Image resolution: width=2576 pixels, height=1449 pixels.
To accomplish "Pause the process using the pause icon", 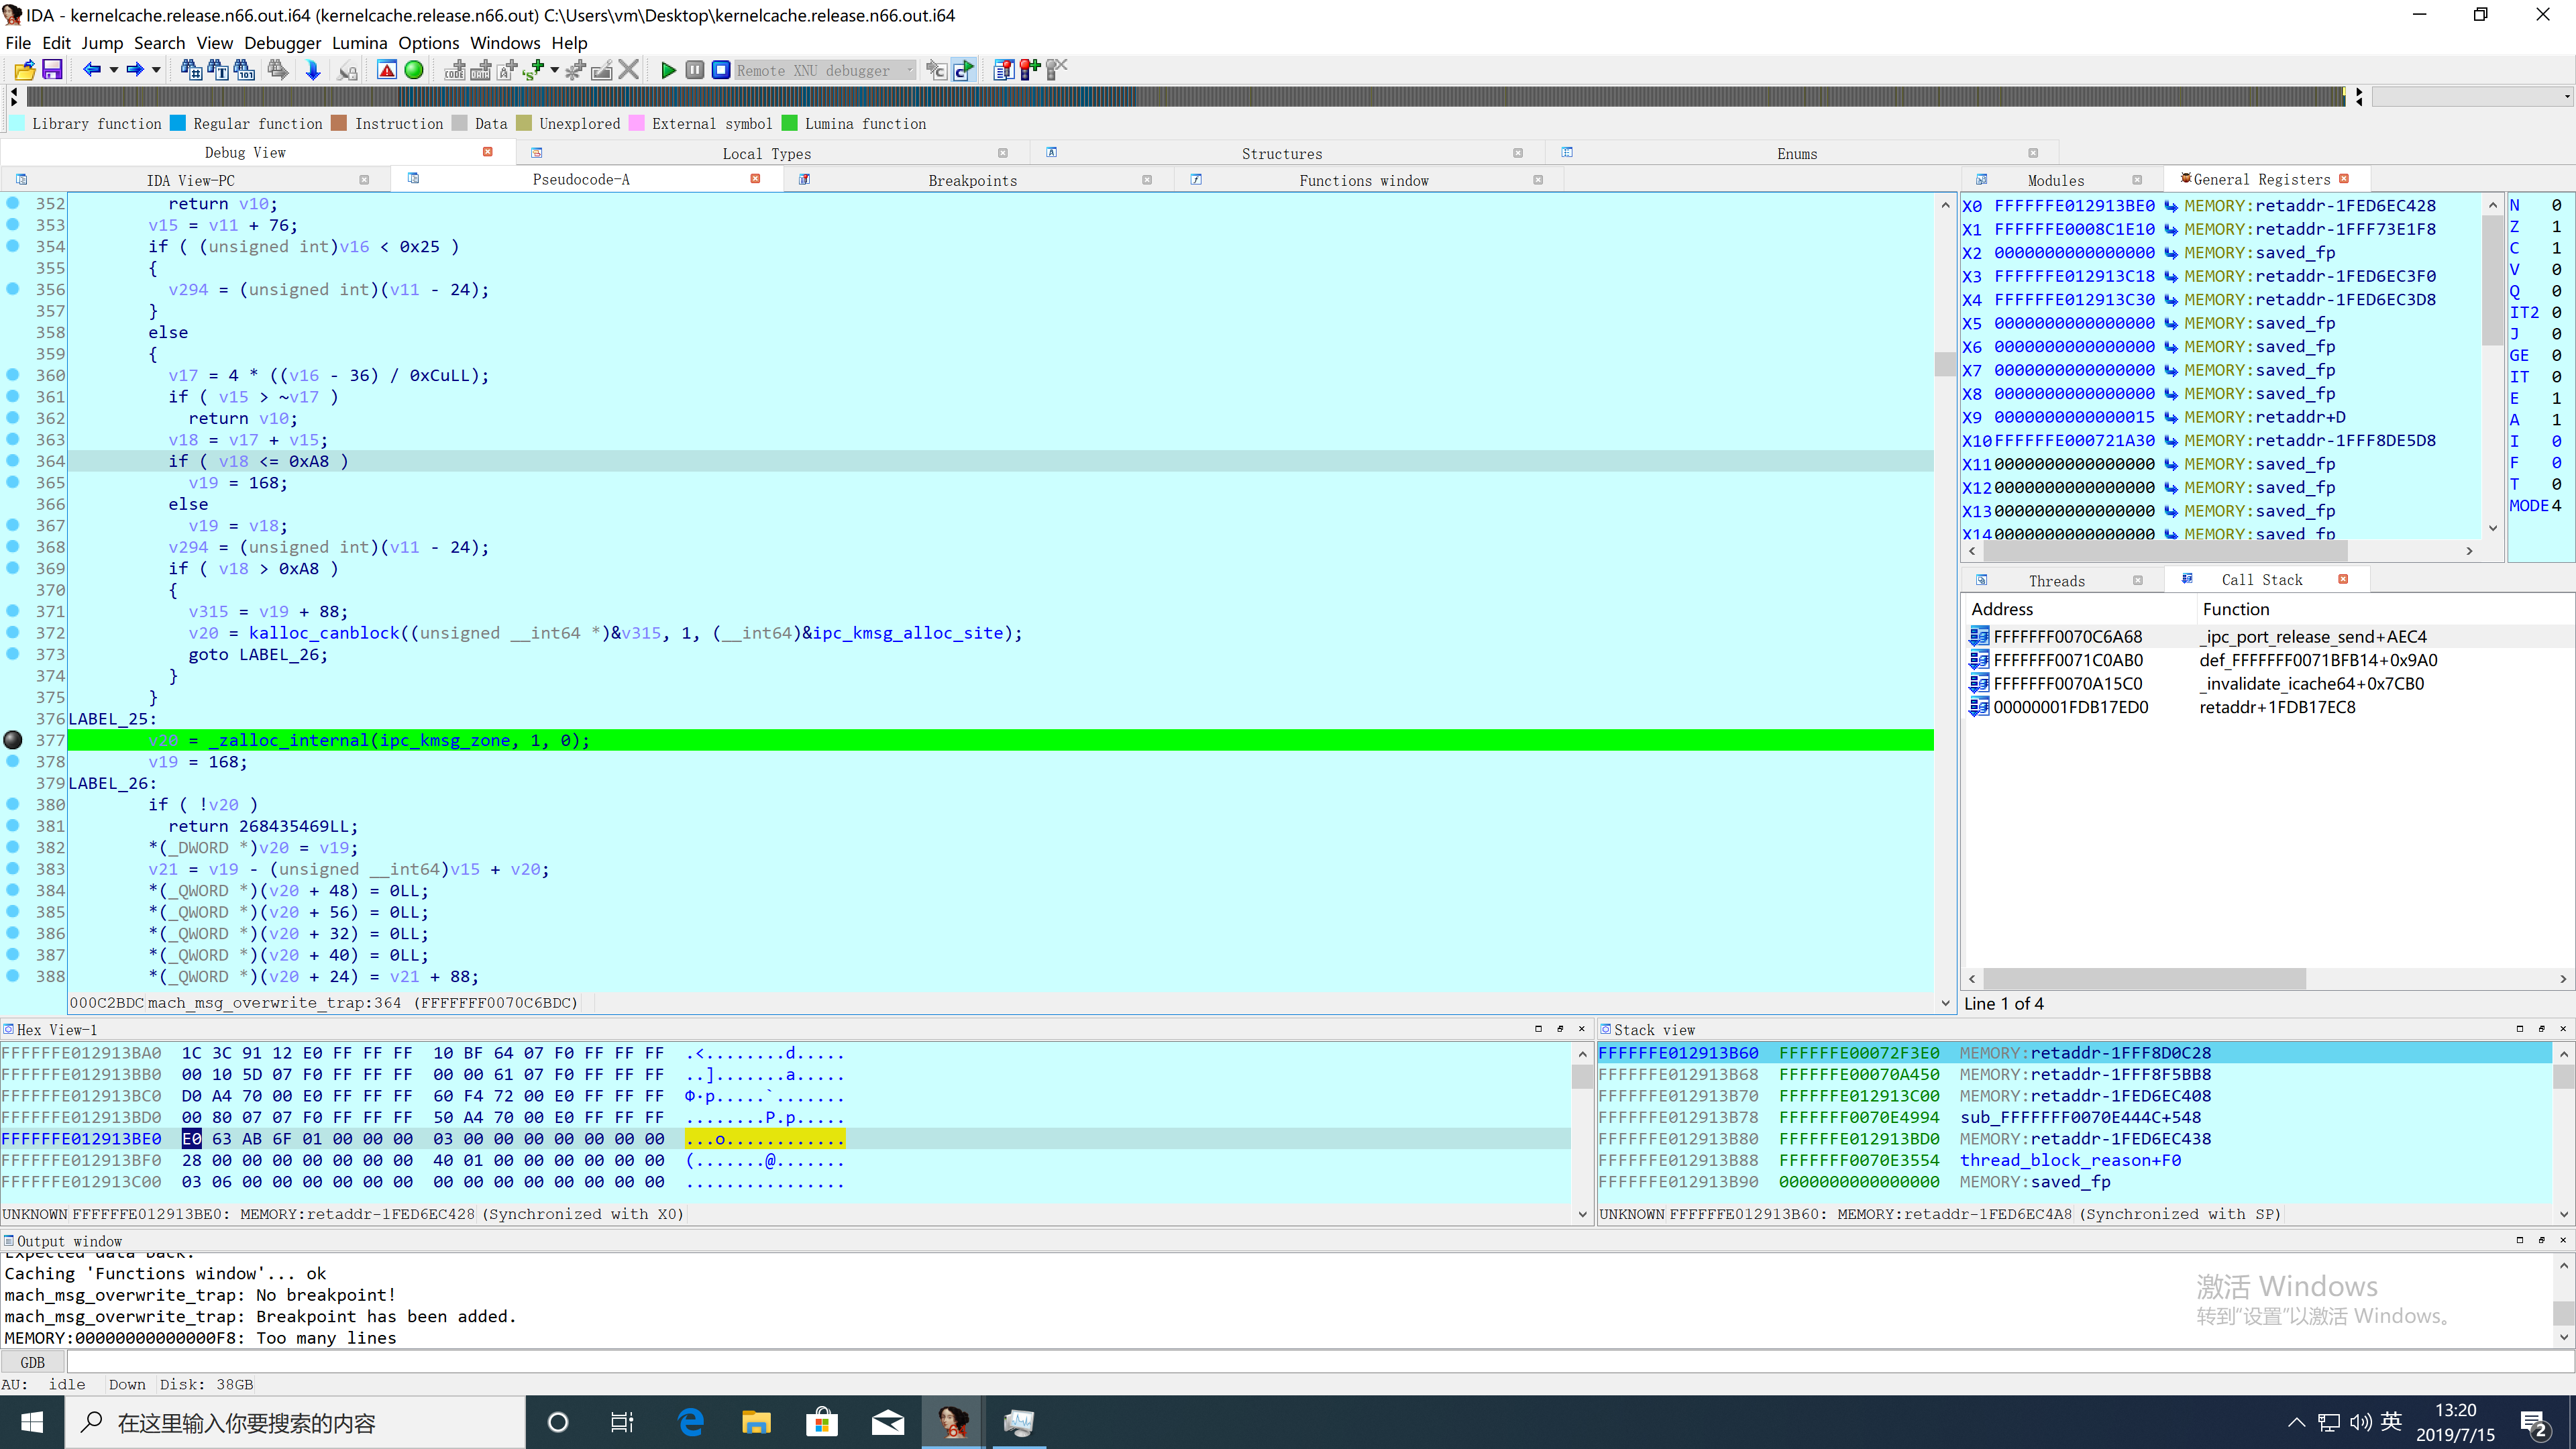I will pos(694,70).
